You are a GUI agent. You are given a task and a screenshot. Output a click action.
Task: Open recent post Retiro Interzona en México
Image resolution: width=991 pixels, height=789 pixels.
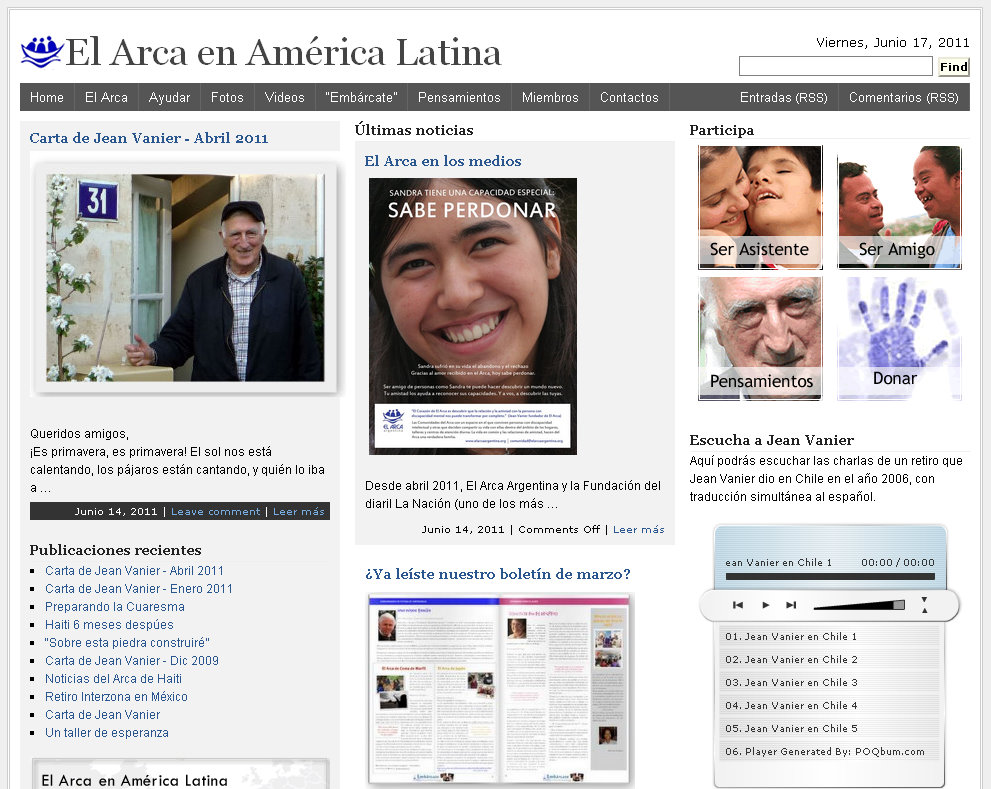tap(116, 697)
